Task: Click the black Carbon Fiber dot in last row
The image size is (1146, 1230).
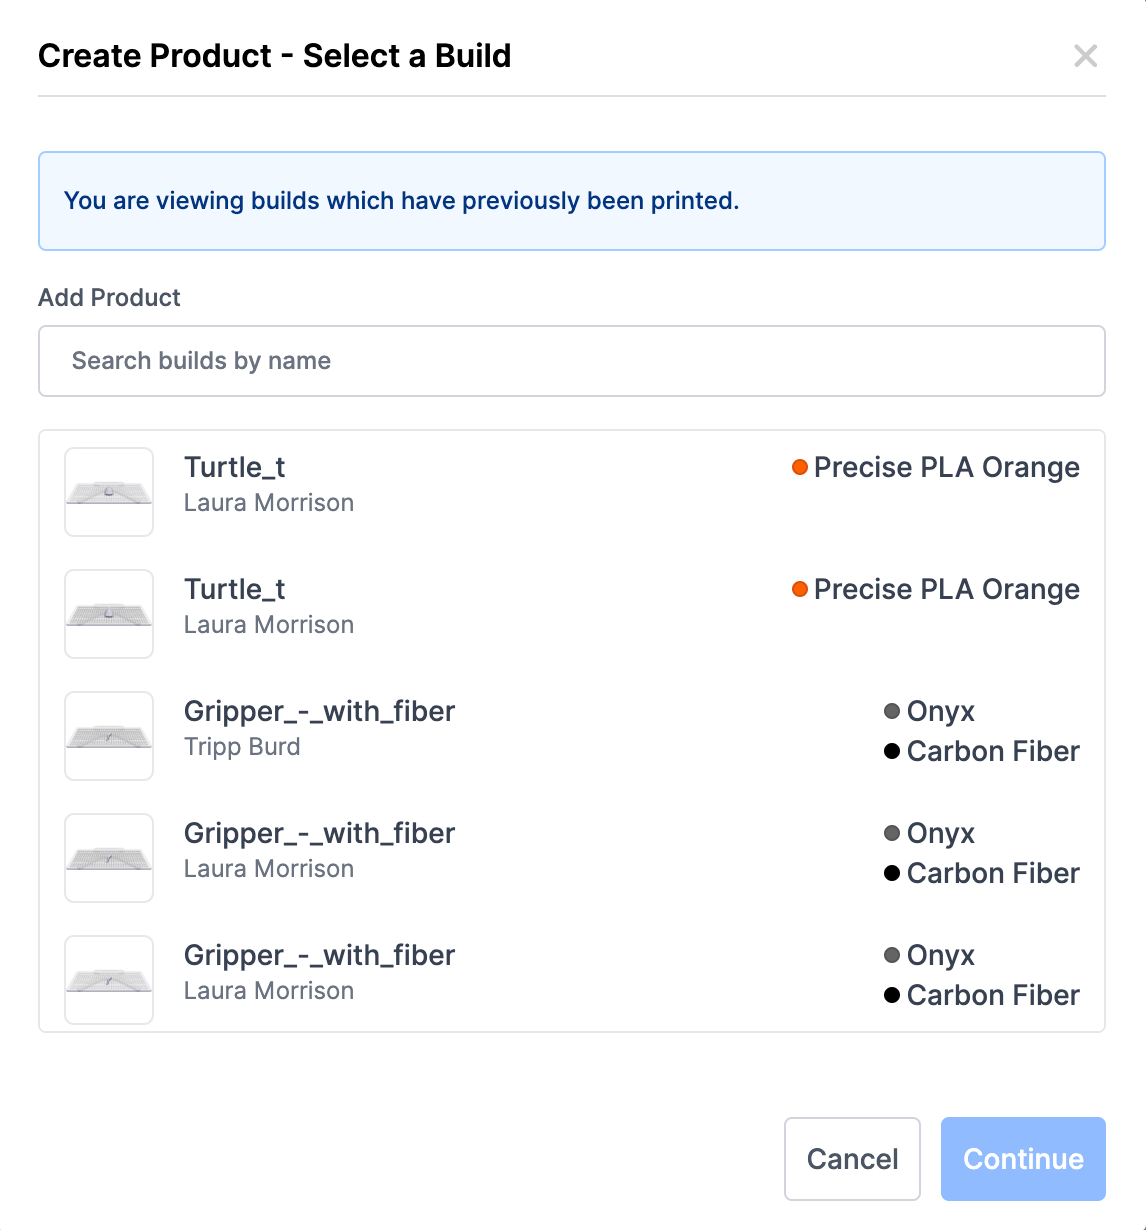Action: (892, 995)
